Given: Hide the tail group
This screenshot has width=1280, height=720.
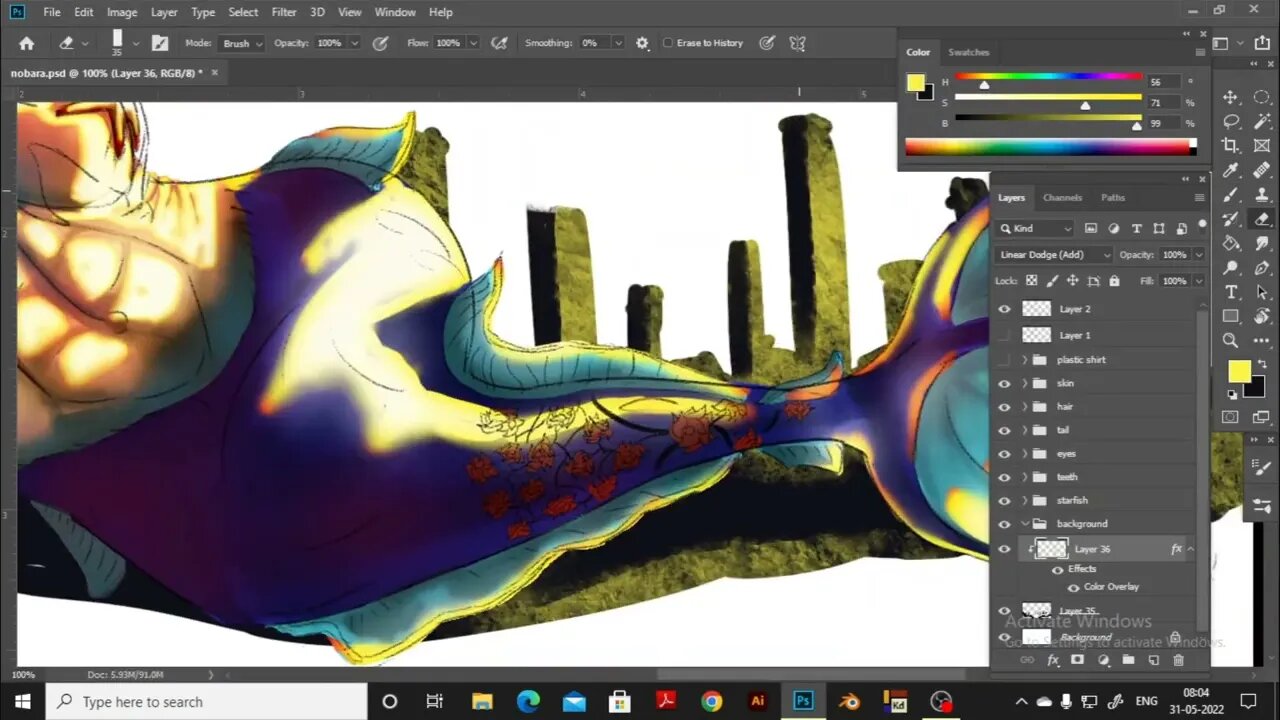Looking at the screenshot, I should [x=1005, y=430].
